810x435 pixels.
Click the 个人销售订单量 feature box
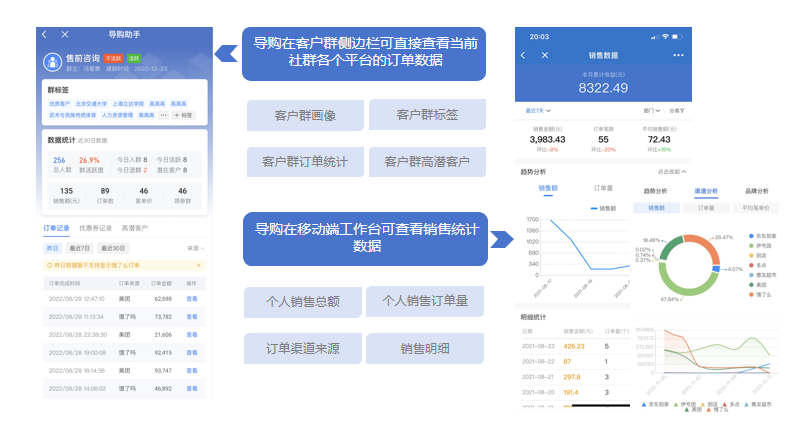tap(425, 301)
